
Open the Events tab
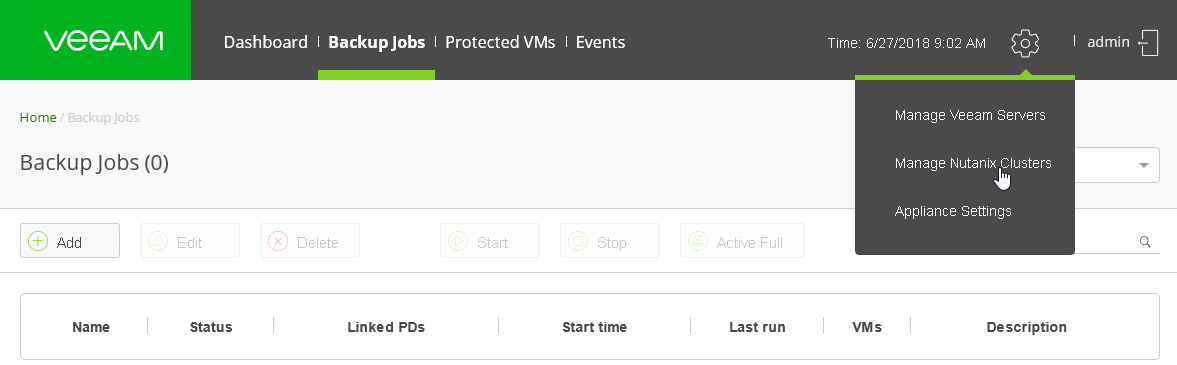pos(601,42)
